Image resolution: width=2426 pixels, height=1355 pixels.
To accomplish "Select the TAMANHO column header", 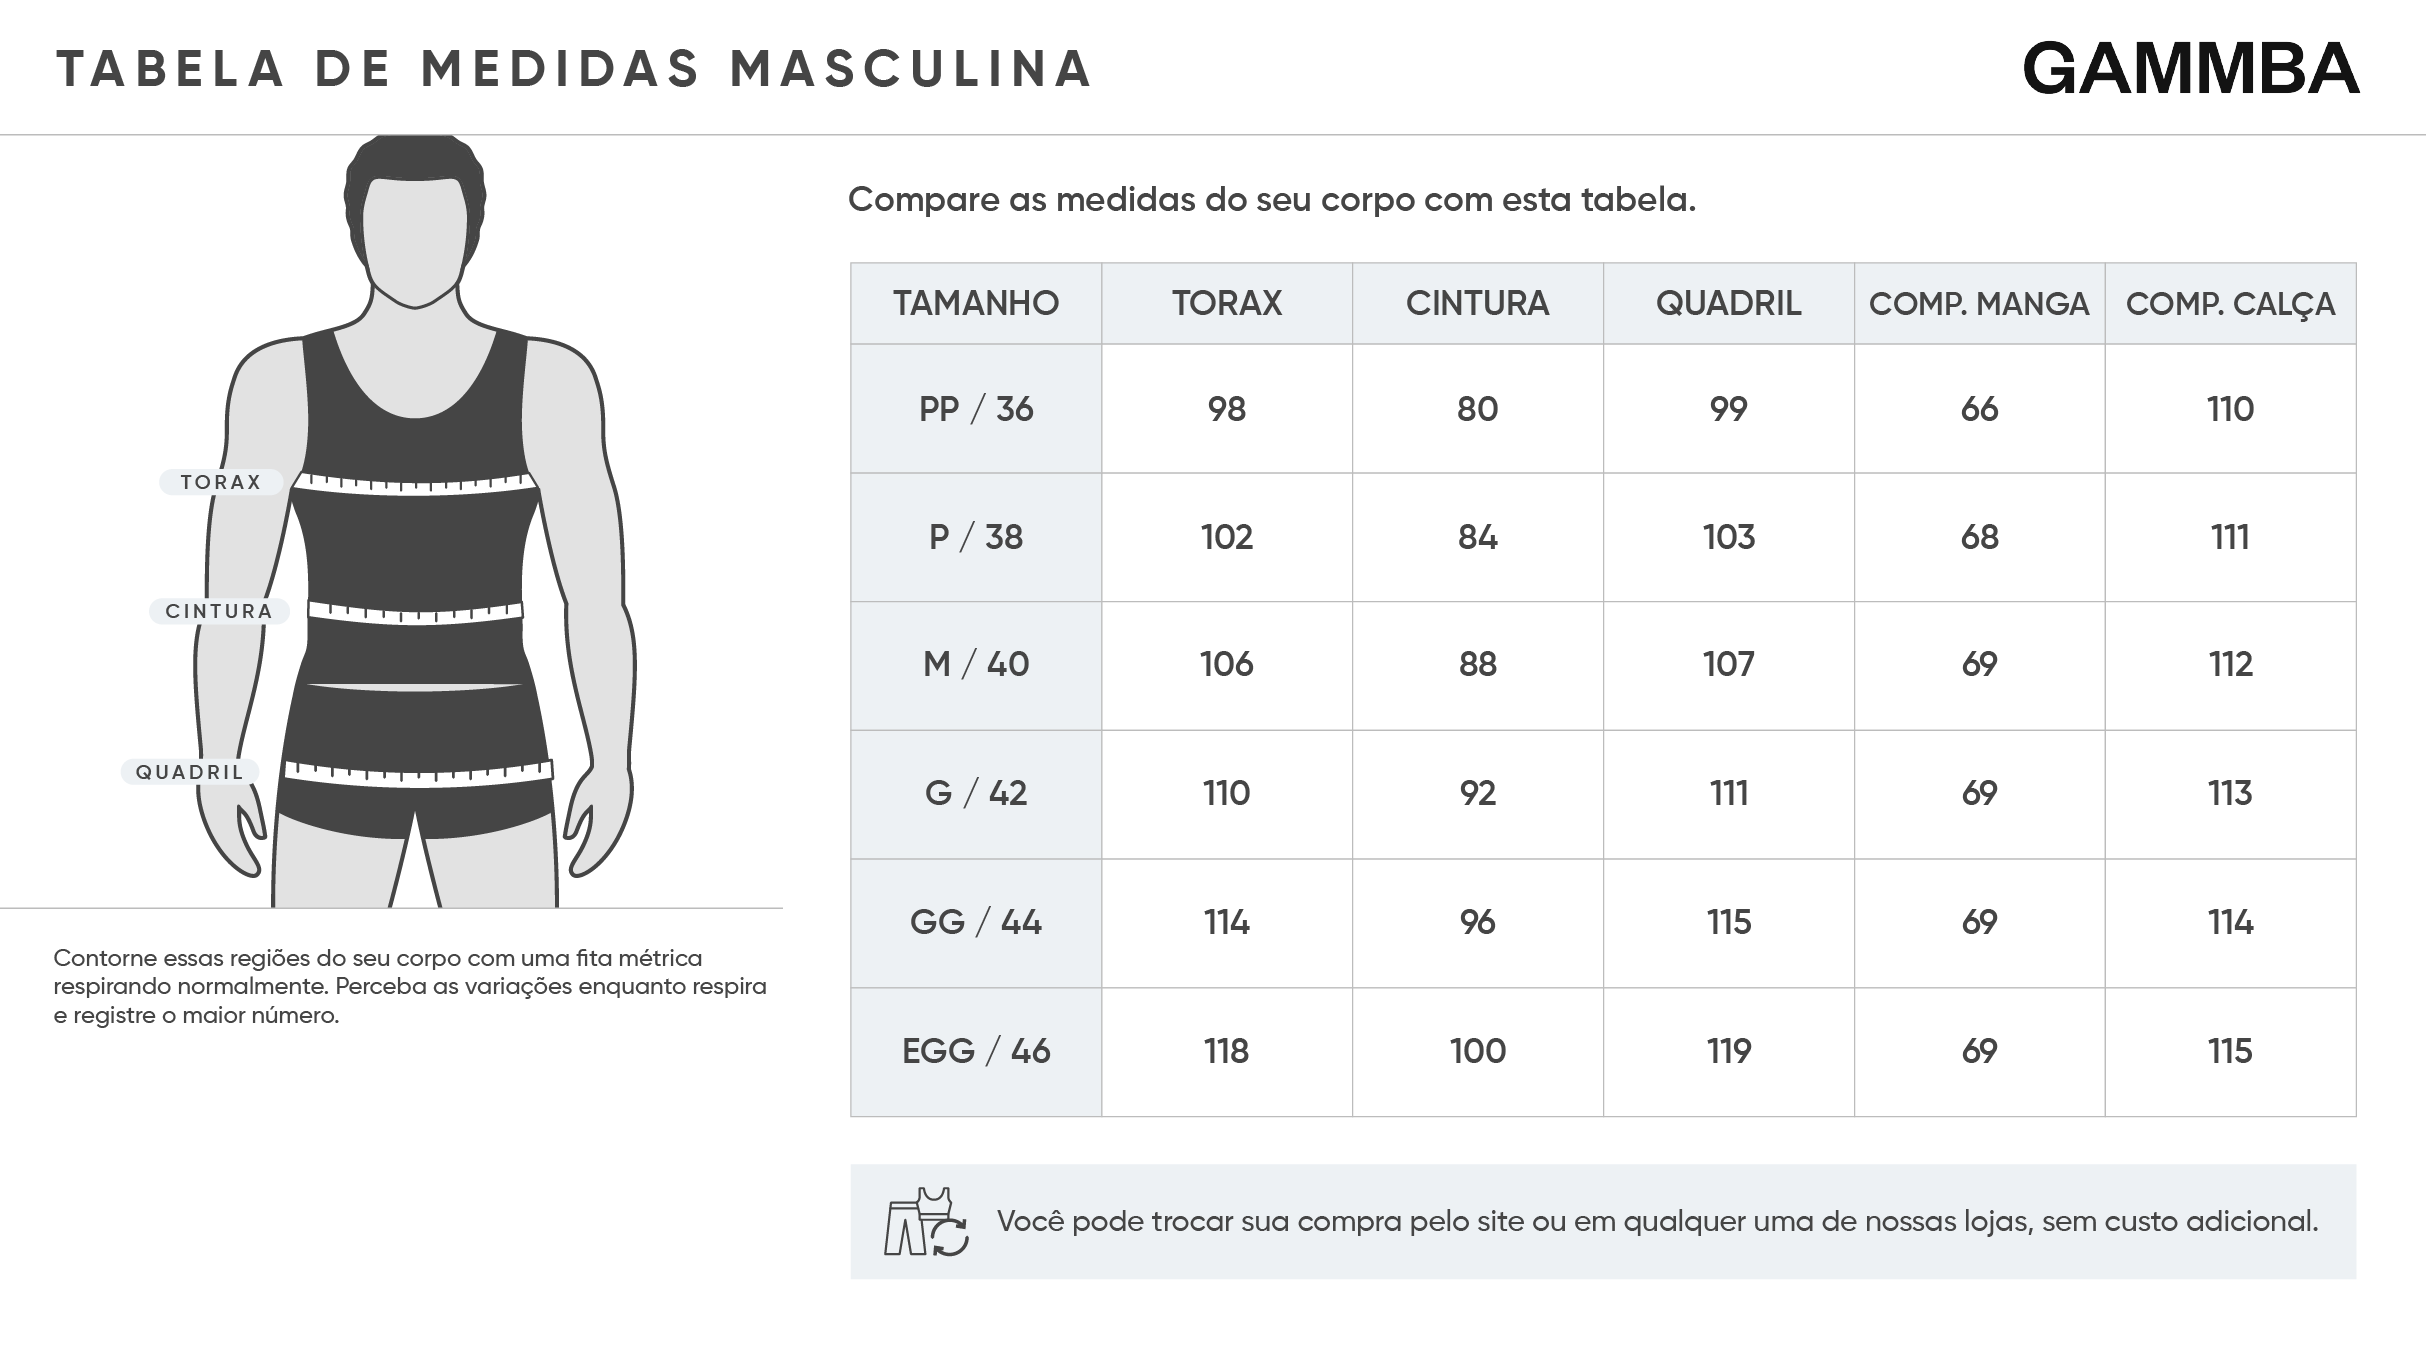I will click(x=976, y=303).
